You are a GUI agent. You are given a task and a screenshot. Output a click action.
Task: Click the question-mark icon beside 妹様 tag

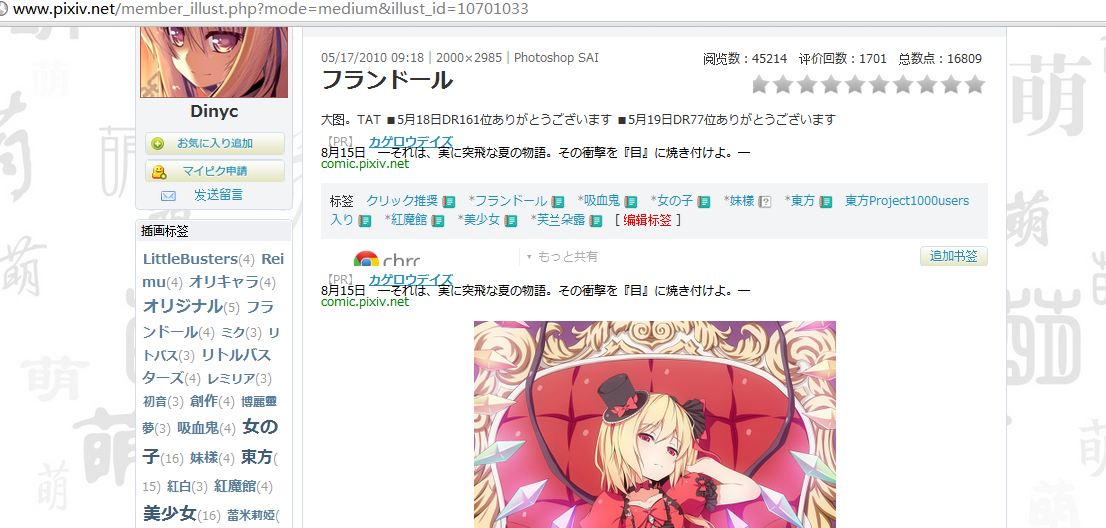pos(765,202)
